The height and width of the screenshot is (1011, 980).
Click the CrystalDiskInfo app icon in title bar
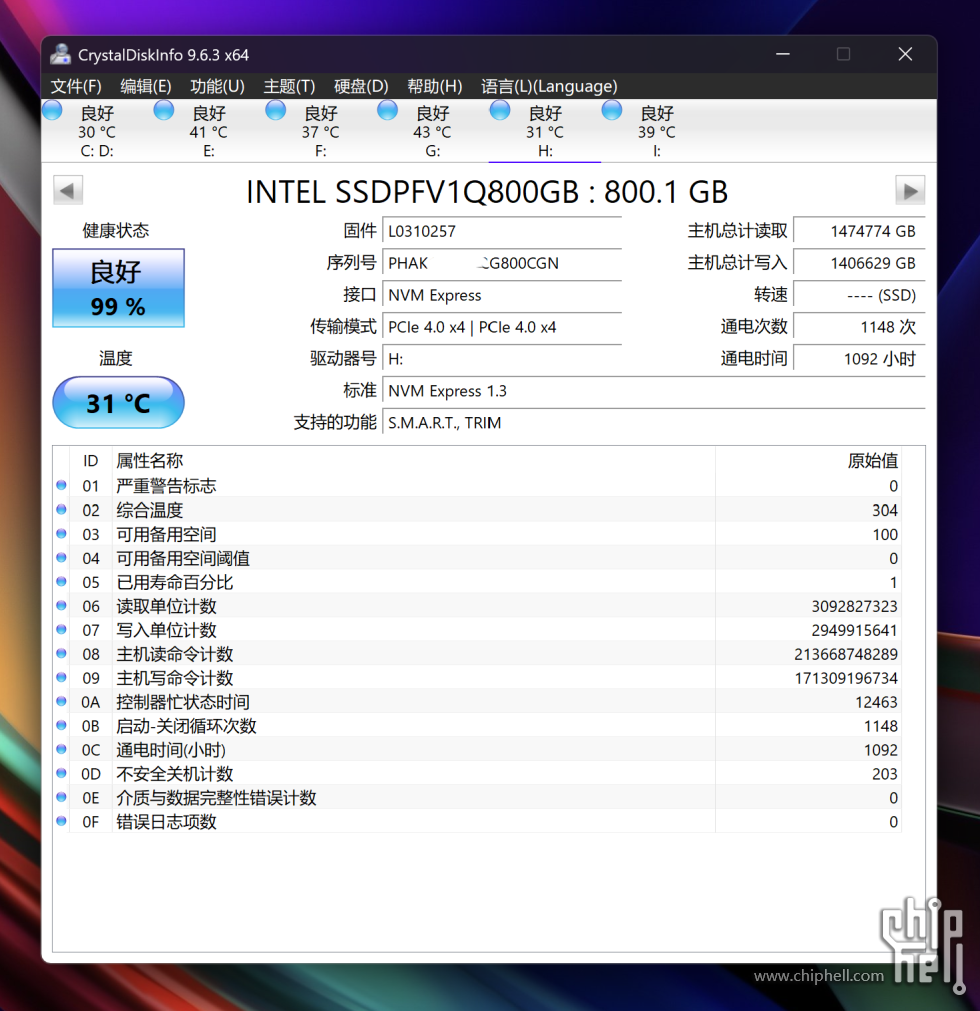coord(61,55)
